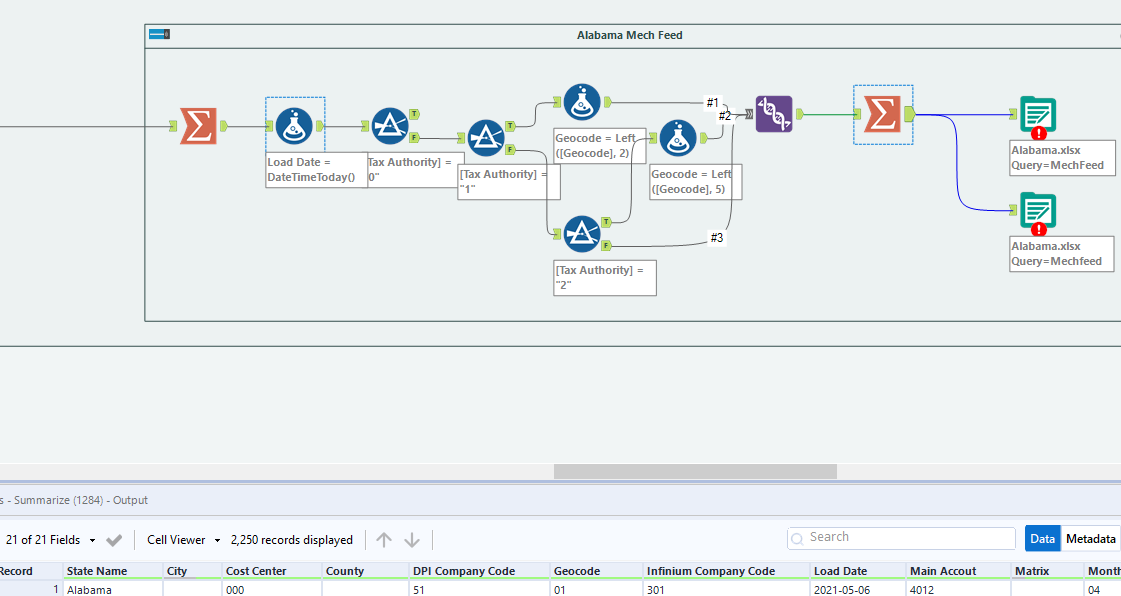Click the error indicator on the Mechfeed output
This screenshot has height=596, width=1121.
[x=1038, y=227]
